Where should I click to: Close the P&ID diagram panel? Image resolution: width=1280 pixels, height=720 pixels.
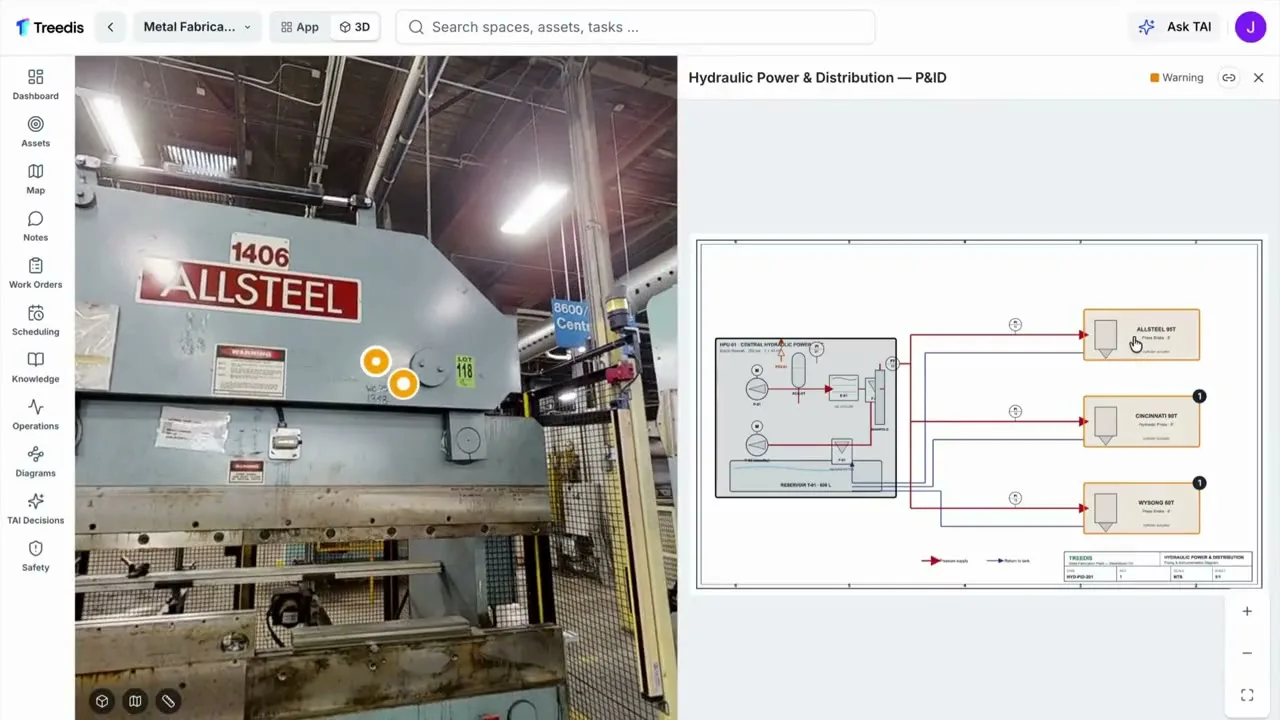click(x=1258, y=77)
